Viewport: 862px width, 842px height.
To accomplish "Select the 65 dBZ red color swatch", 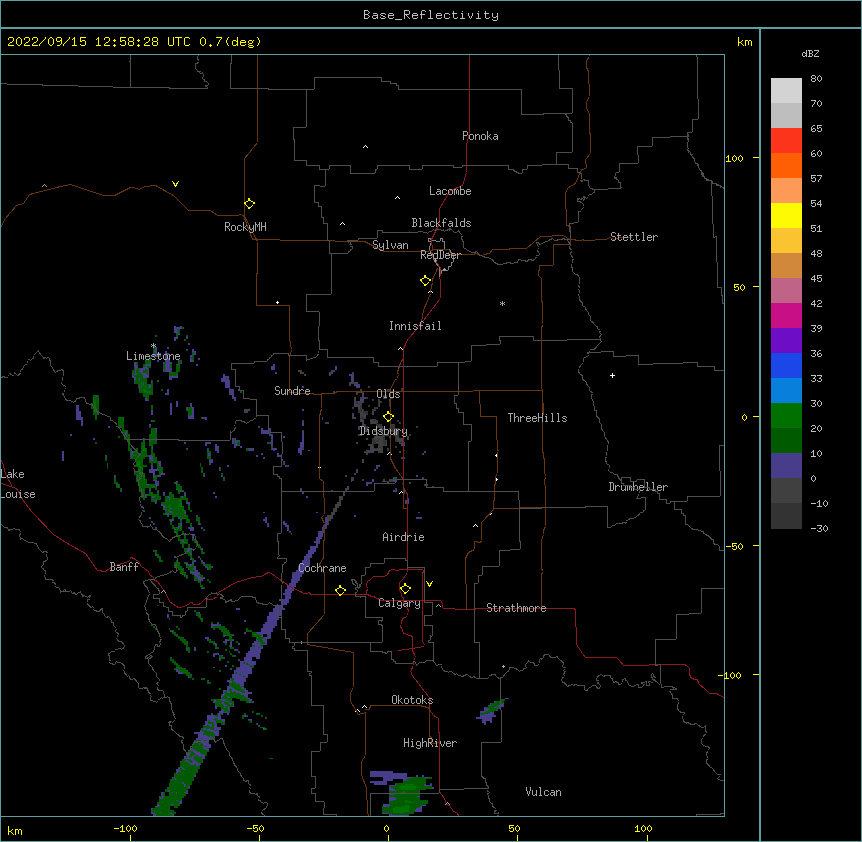I will 786,140.
